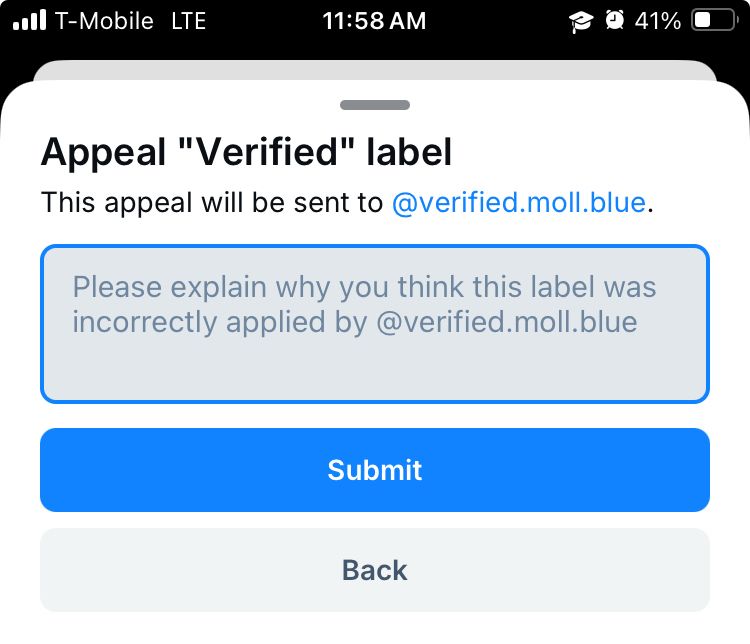The width and height of the screenshot is (750, 644).
Task: Tap the battery icon in status bar
Action: pyautogui.click(x=714, y=21)
